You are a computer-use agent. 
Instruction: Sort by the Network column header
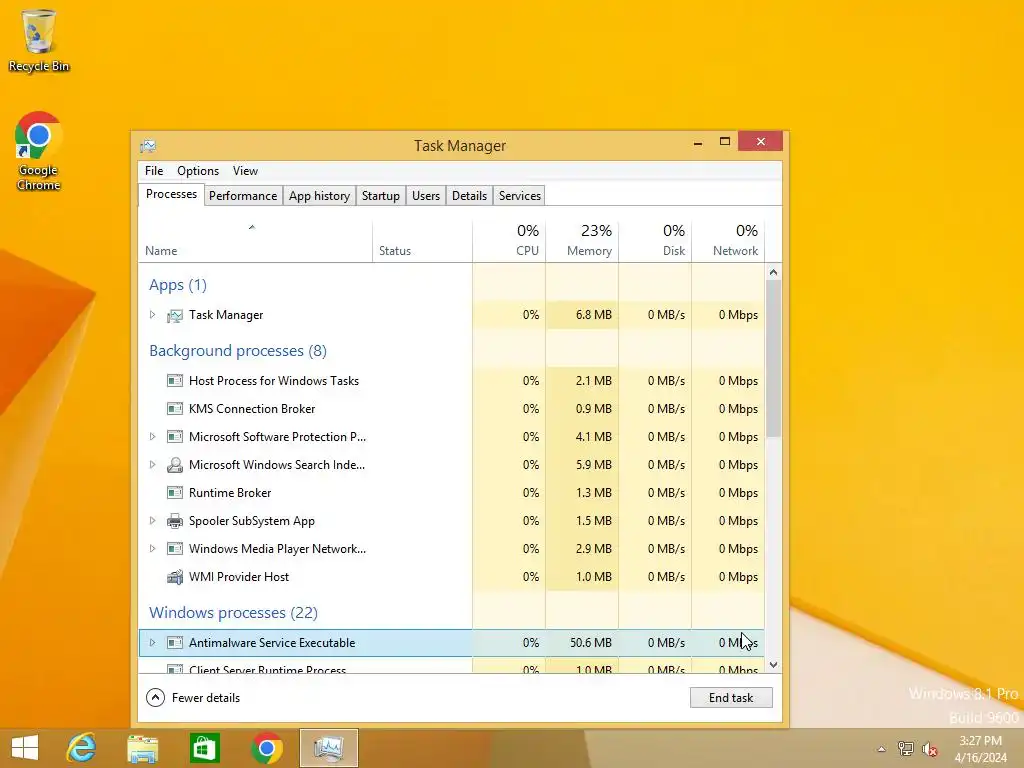tap(728, 242)
